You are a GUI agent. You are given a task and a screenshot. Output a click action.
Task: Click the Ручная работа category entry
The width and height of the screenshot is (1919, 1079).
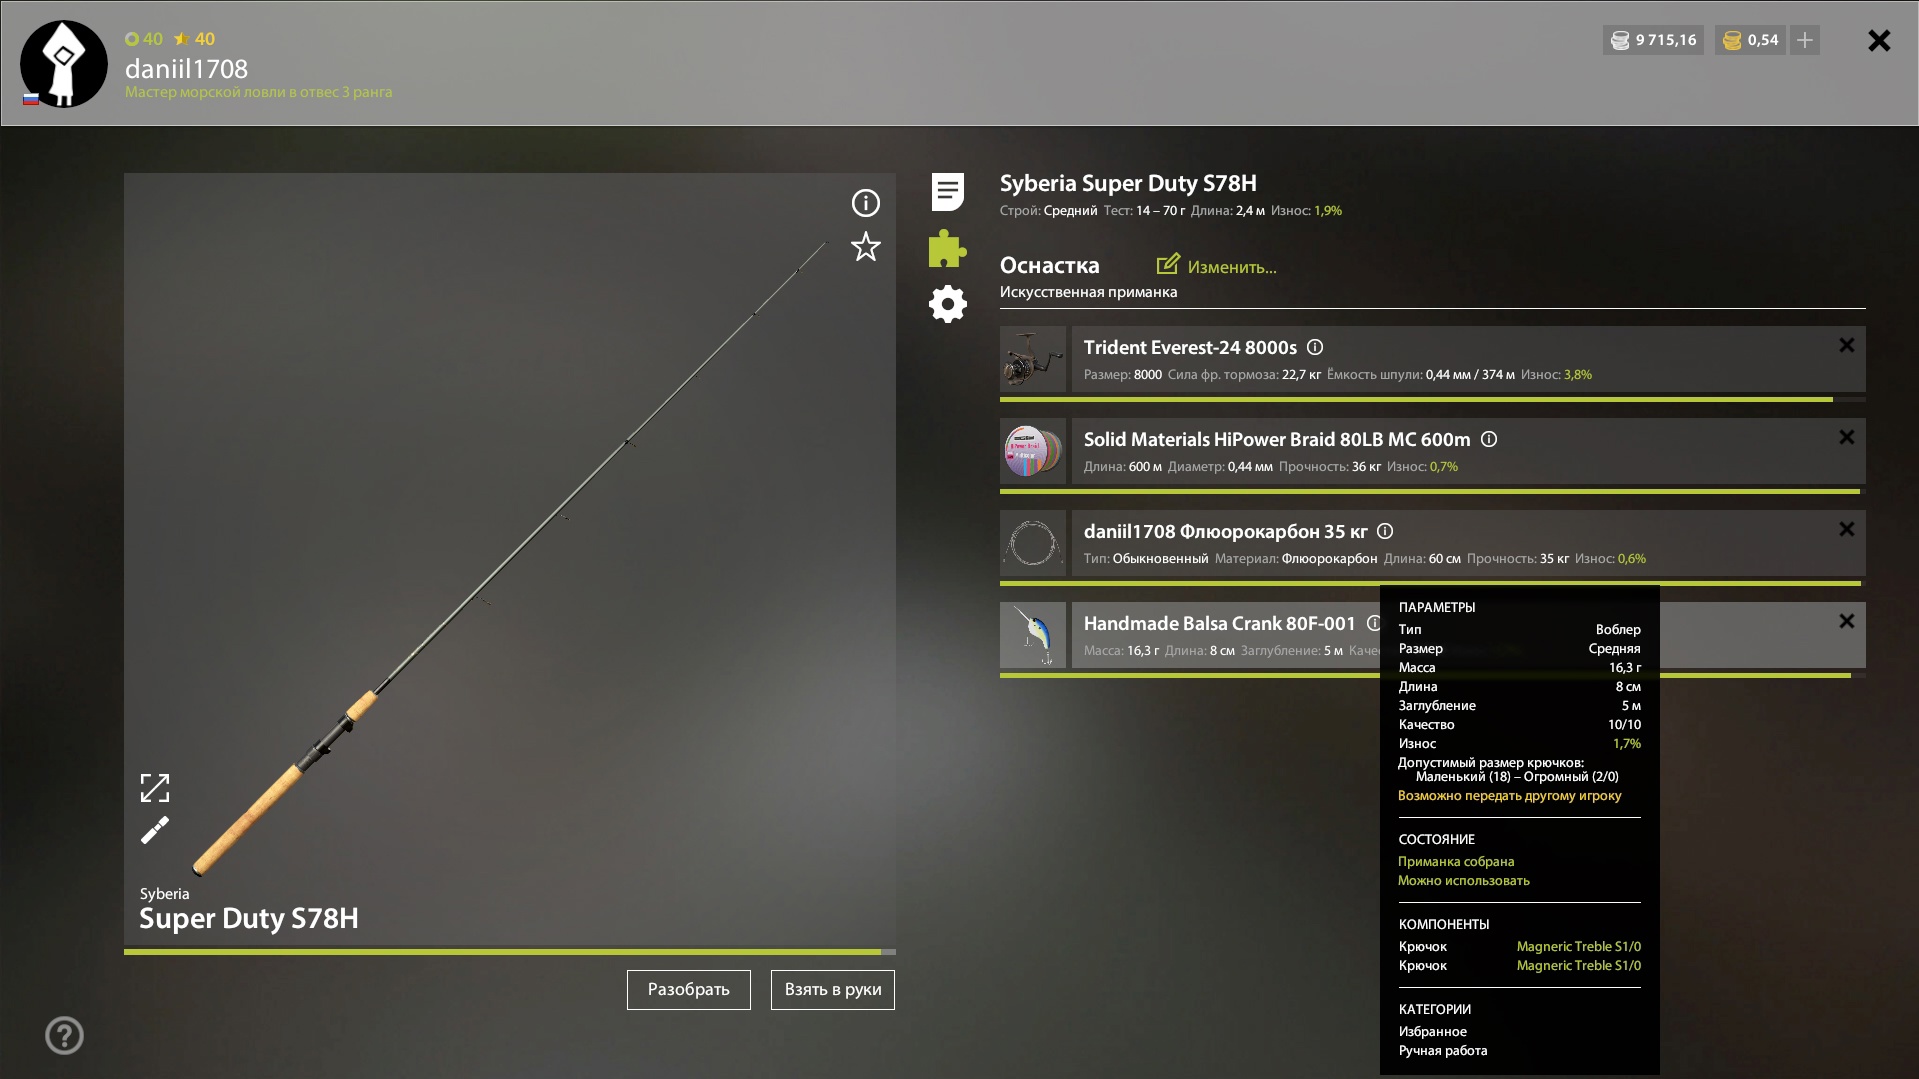click(1442, 1050)
